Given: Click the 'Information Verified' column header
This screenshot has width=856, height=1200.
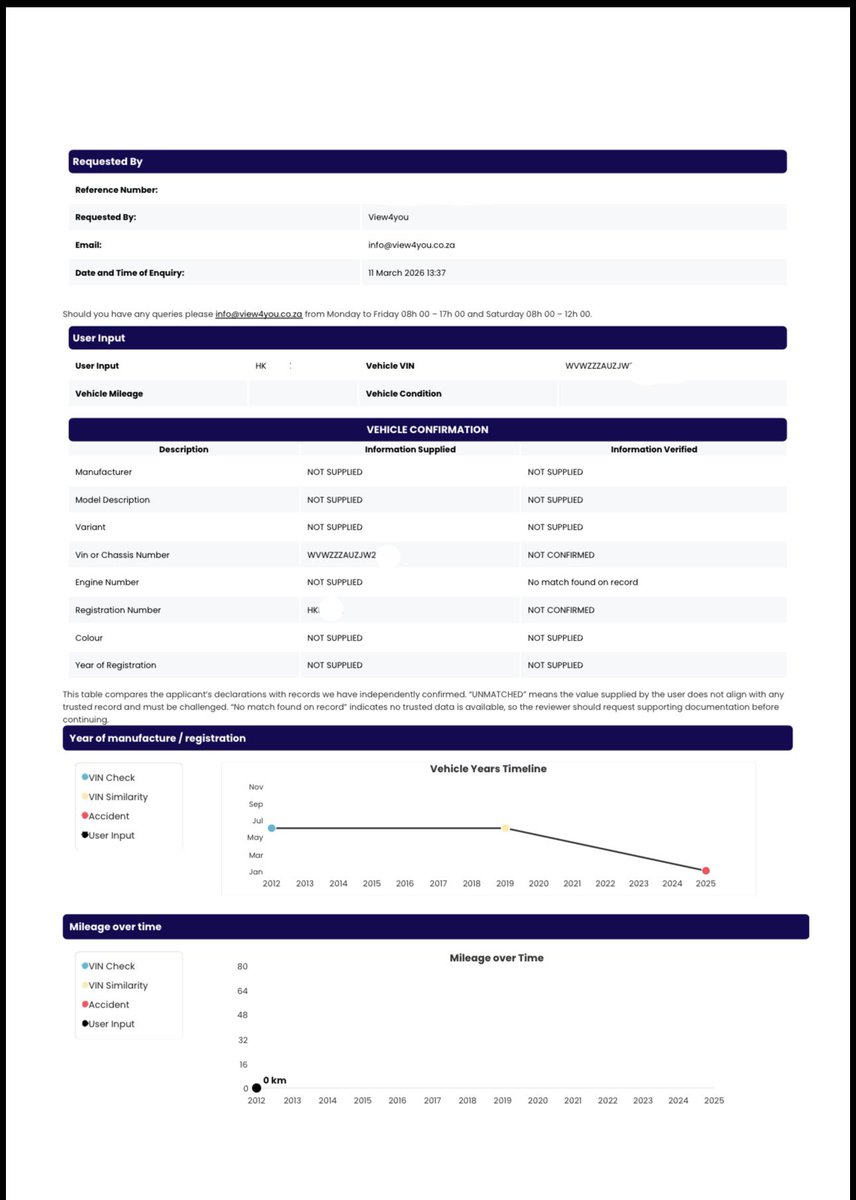Looking at the screenshot, I should coord(654,449).
